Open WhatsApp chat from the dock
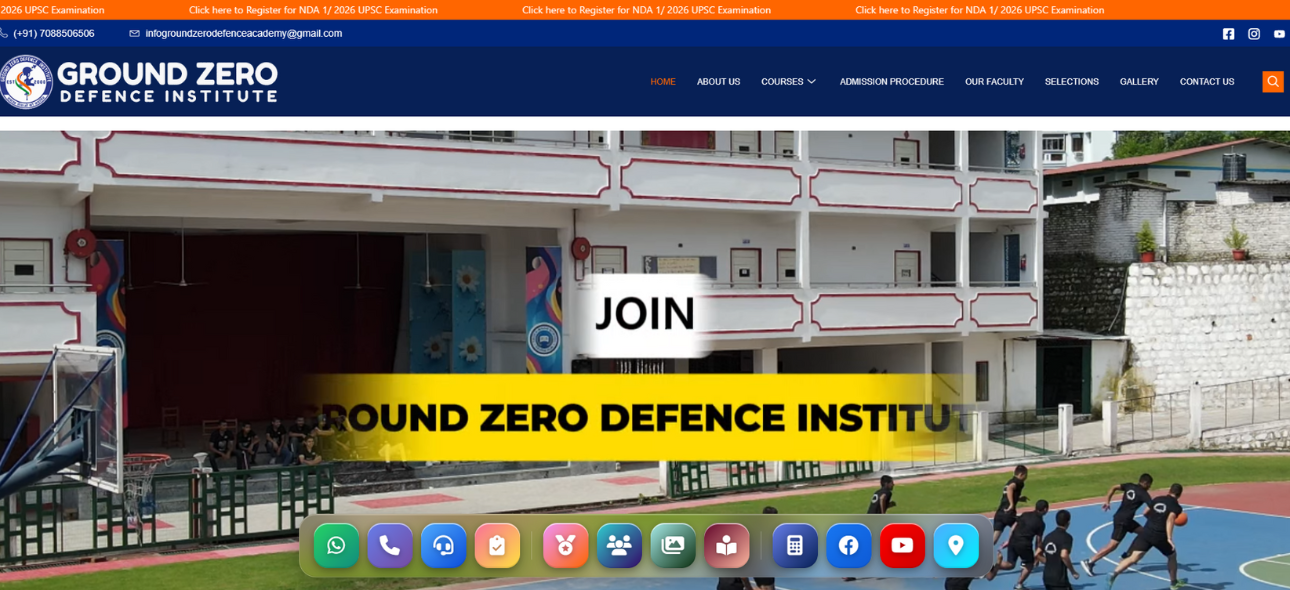Viewport: 1290px width, 590px height. [336, 546]
